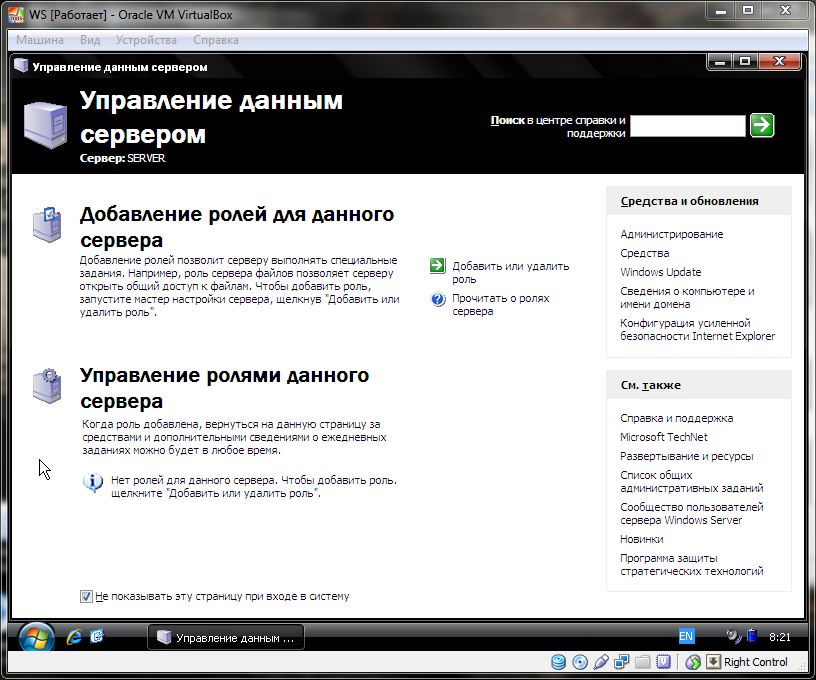
Task: Click the help center search input field
Action: coord(687,126)
